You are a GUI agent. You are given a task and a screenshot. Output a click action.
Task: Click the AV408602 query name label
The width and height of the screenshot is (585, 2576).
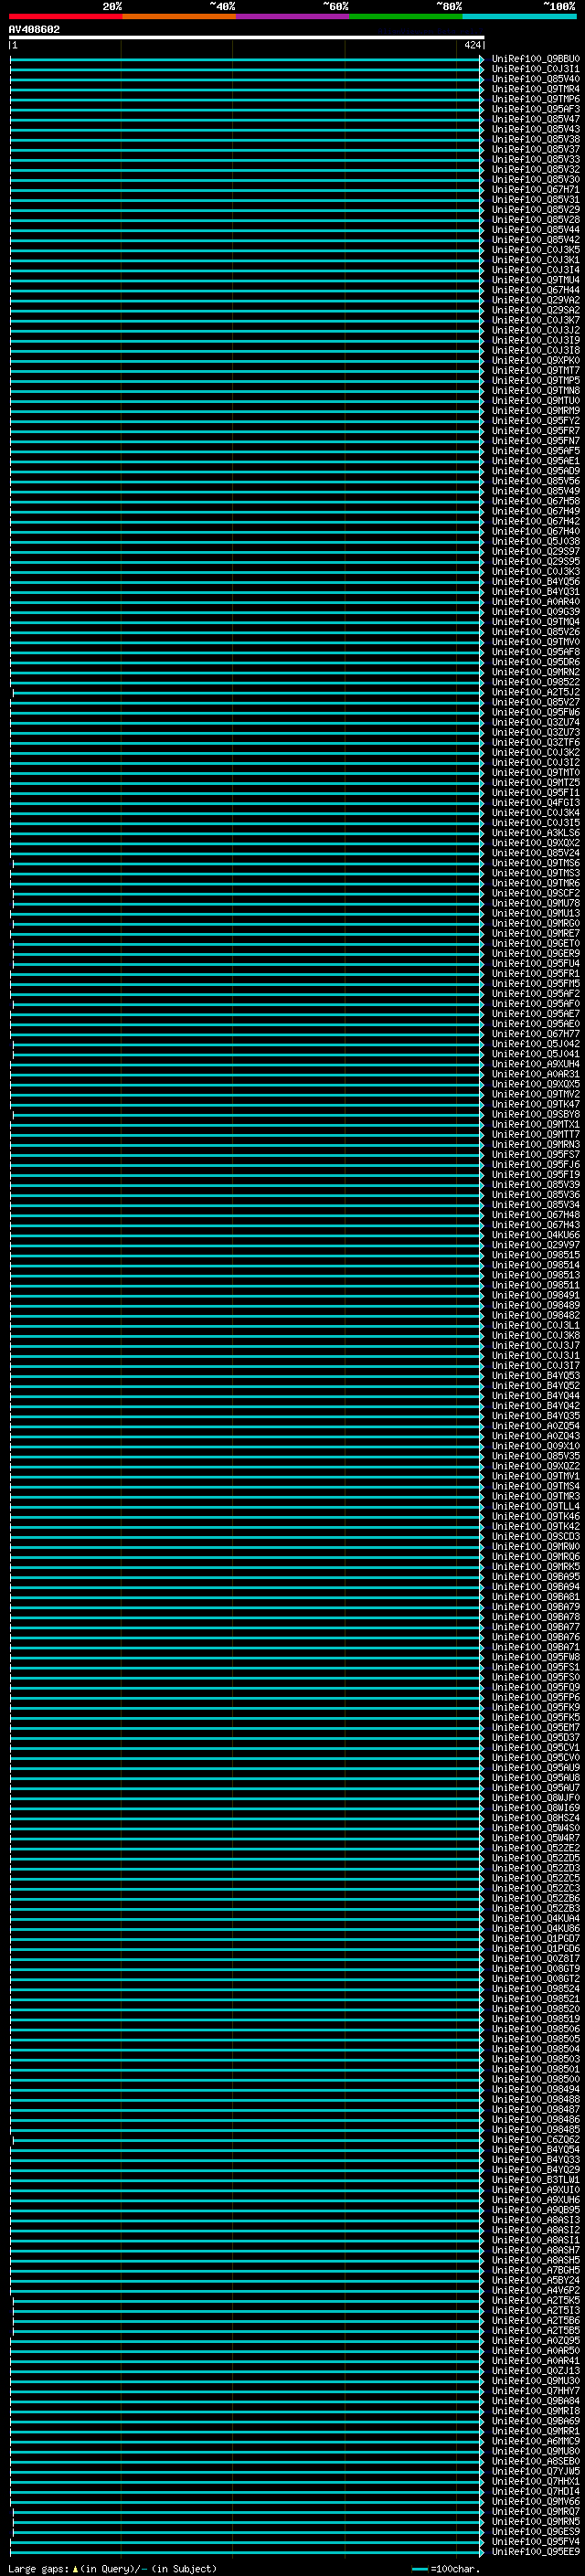34,30
